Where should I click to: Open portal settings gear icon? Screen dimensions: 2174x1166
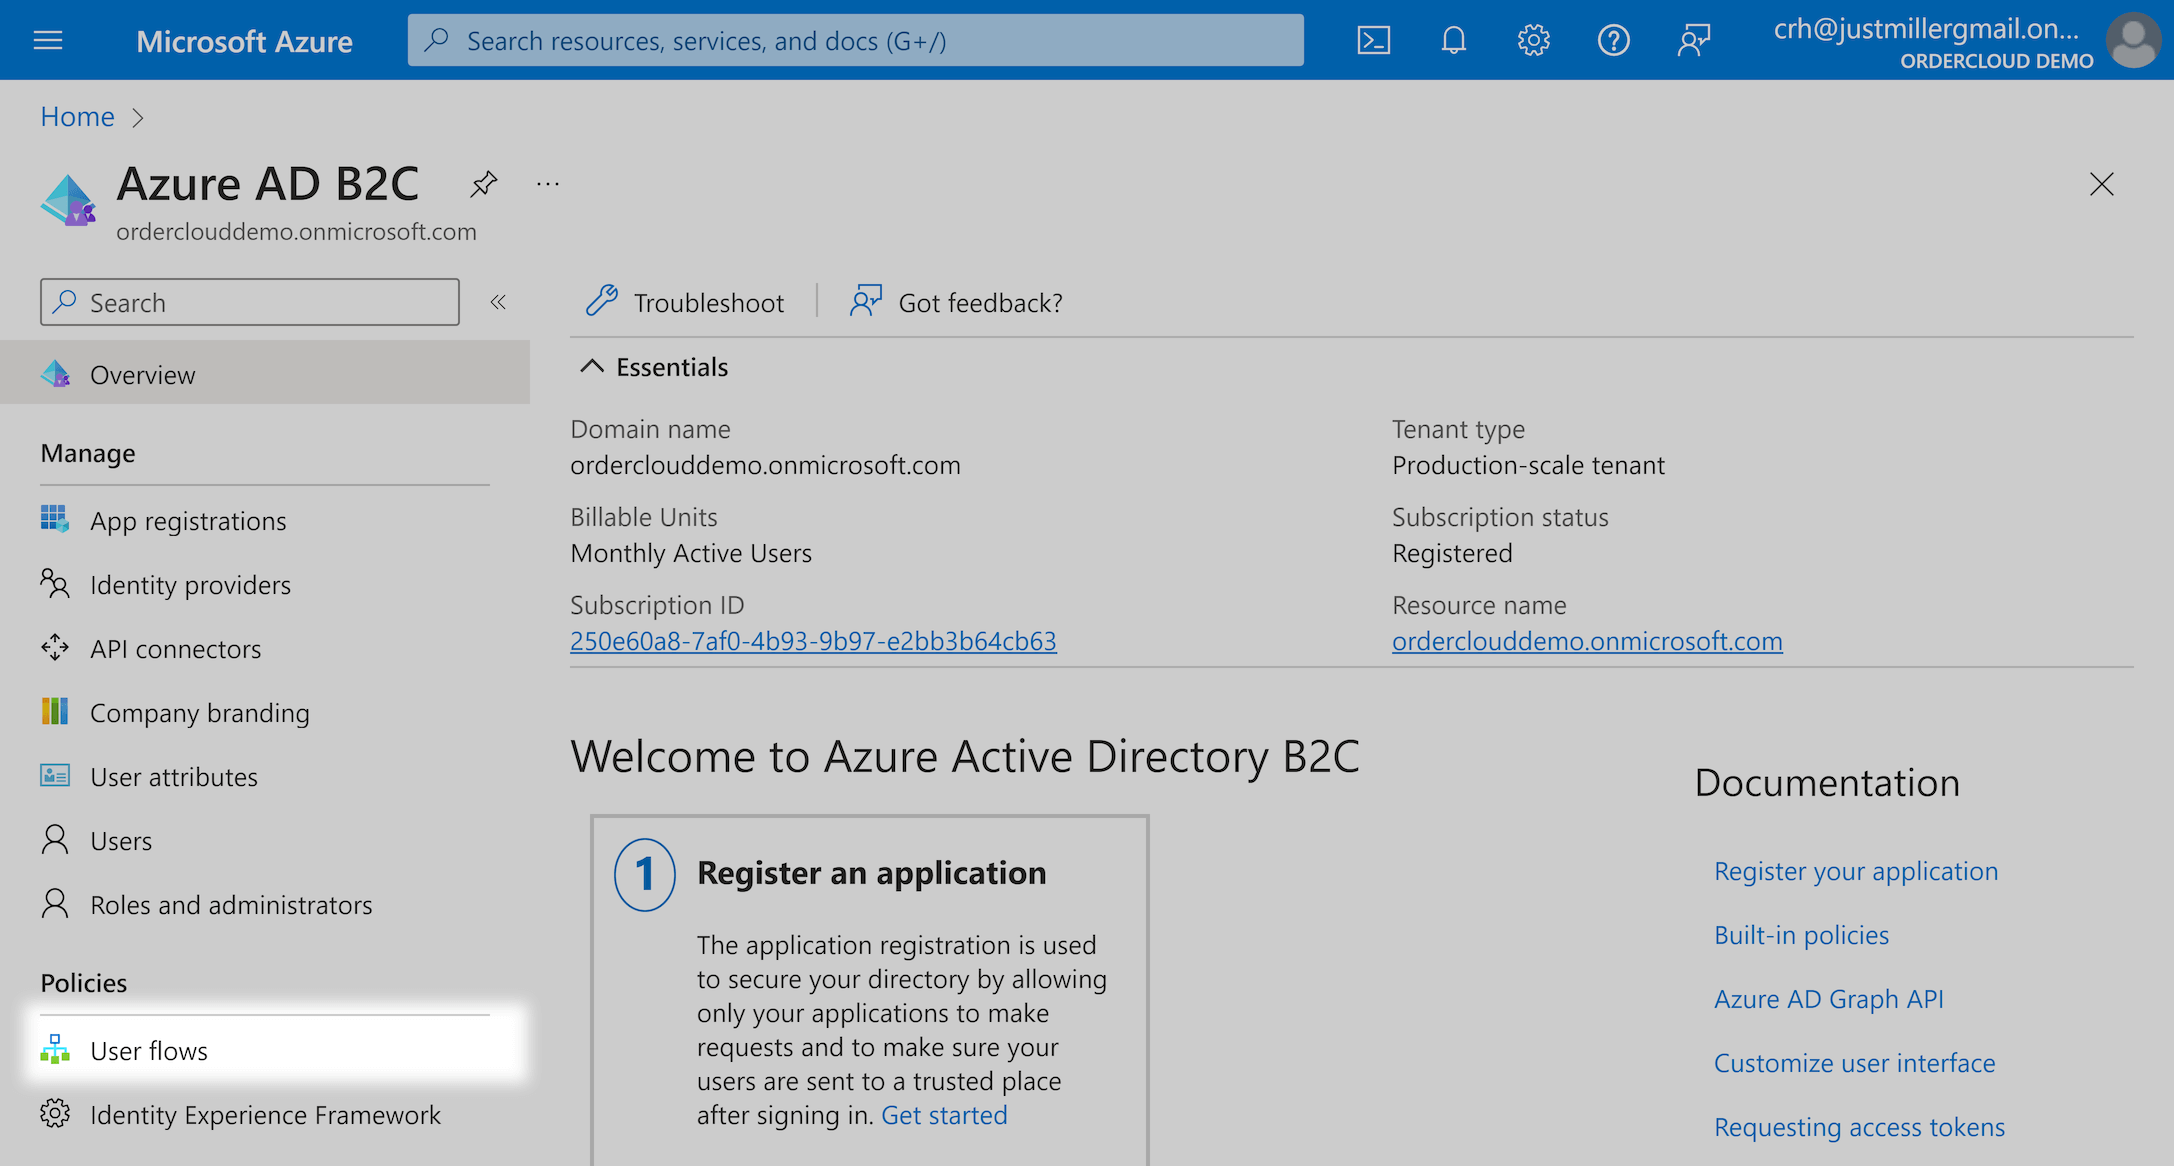click(1533, 40)
